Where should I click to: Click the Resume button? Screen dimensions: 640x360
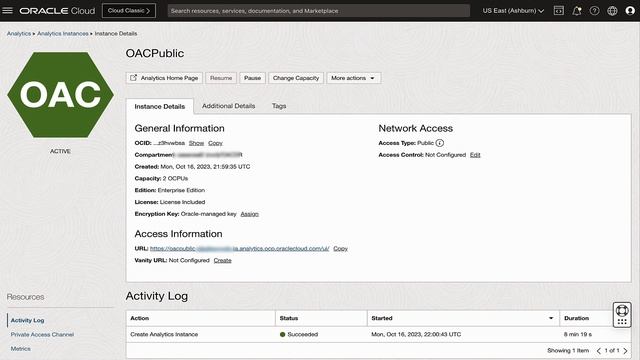(221, 78)
